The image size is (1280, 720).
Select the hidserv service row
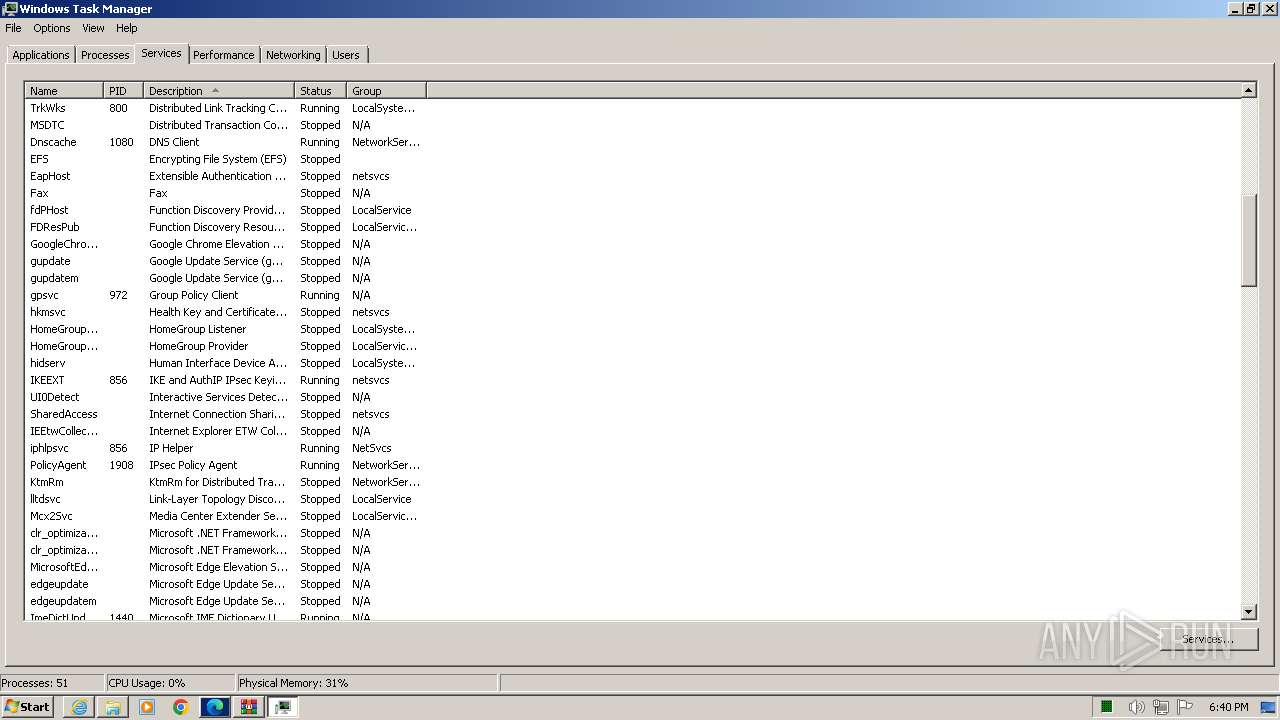[633, 363]
